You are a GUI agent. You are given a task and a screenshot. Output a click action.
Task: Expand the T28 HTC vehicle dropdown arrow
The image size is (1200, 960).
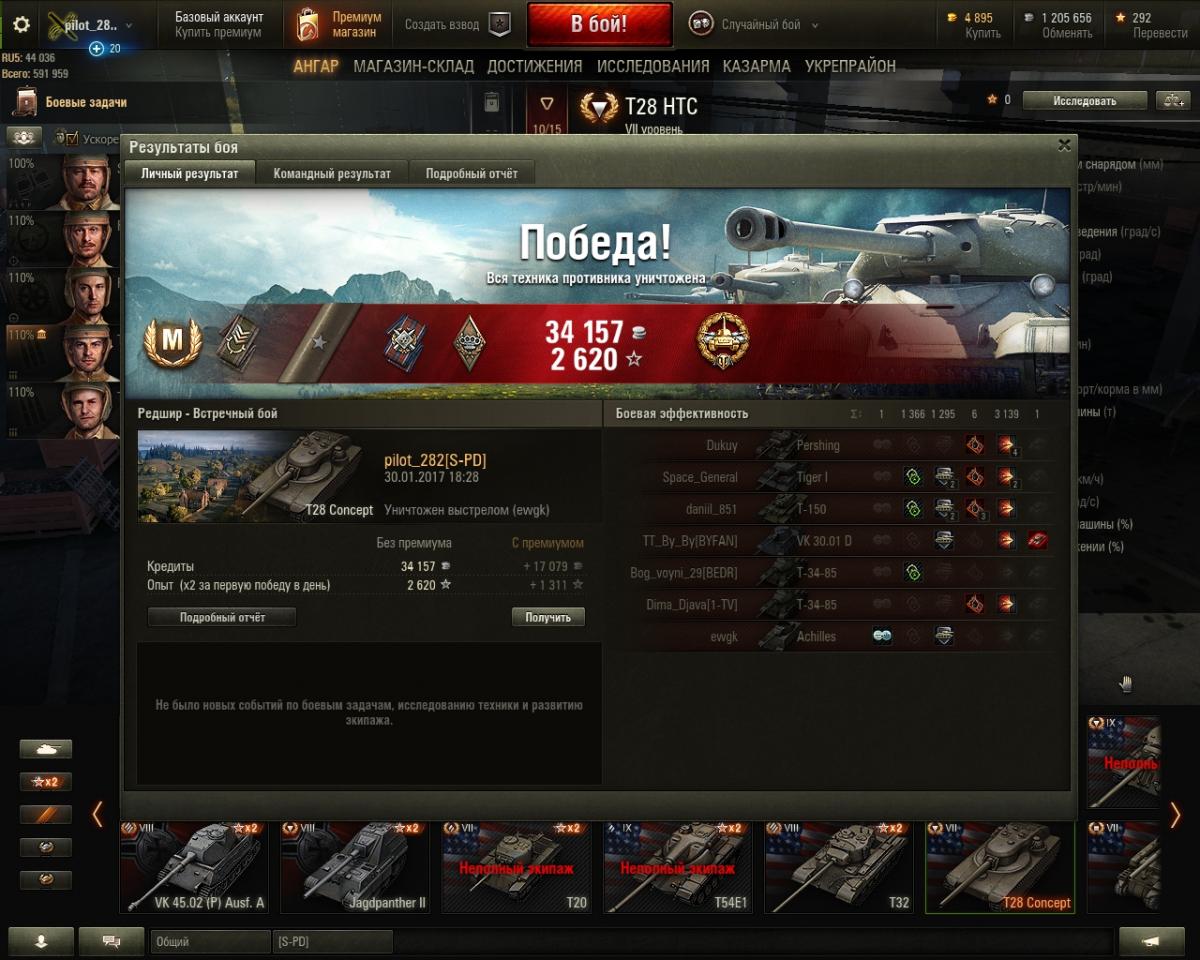click(547, 104)
